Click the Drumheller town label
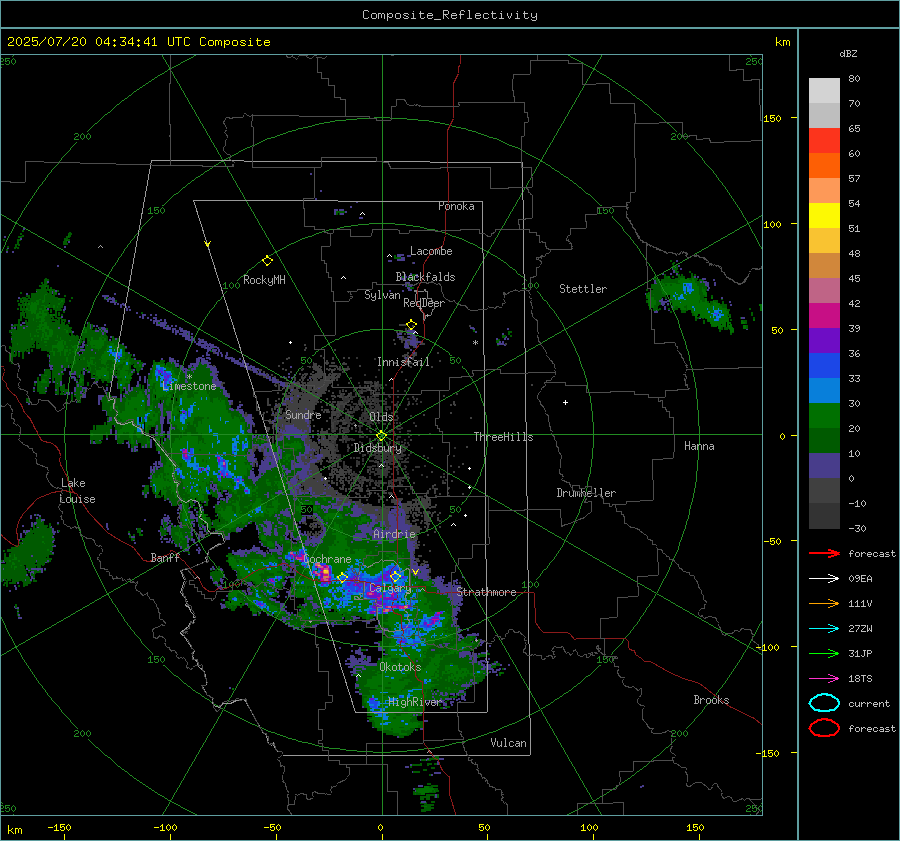 586,493
